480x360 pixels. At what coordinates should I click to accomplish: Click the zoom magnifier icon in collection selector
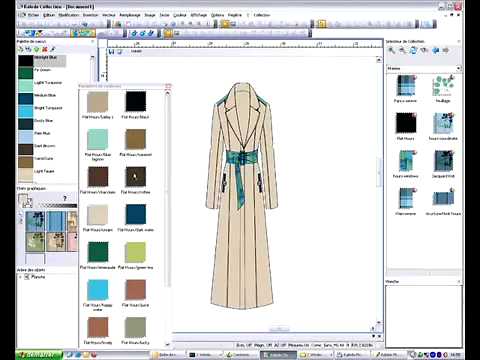tap(392, 50)
